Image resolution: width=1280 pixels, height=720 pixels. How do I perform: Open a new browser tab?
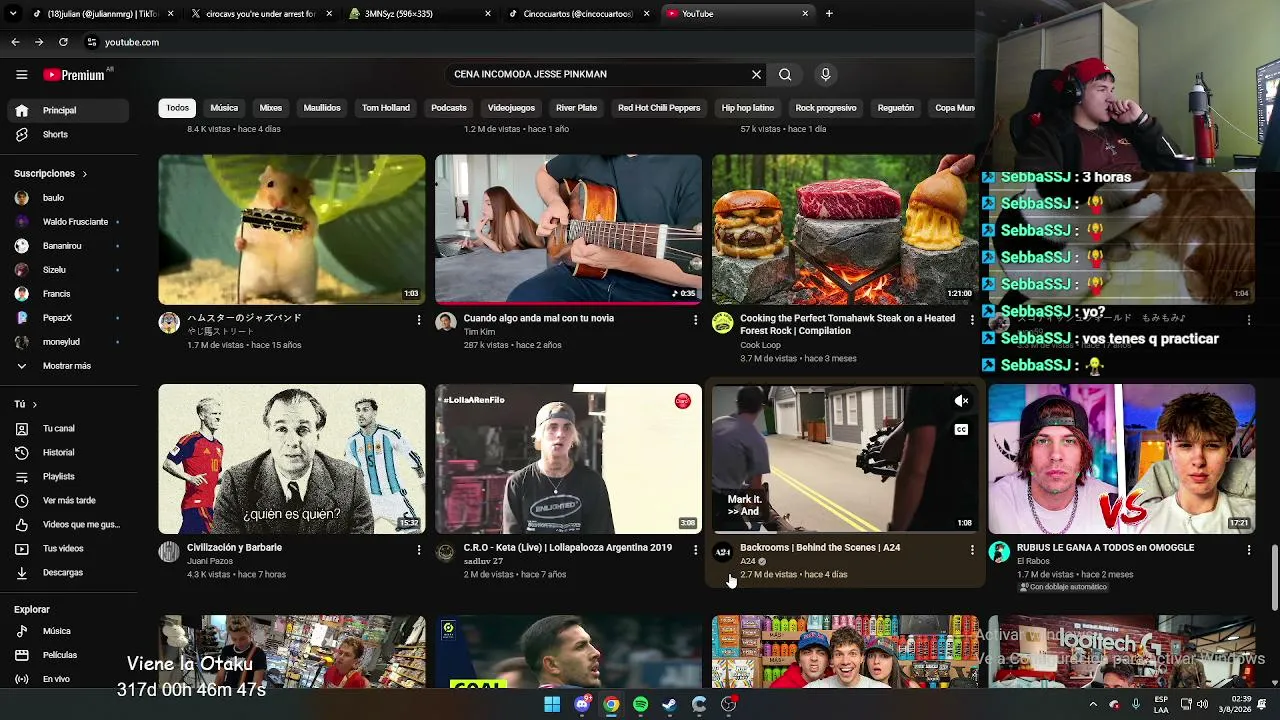[829, 13]
